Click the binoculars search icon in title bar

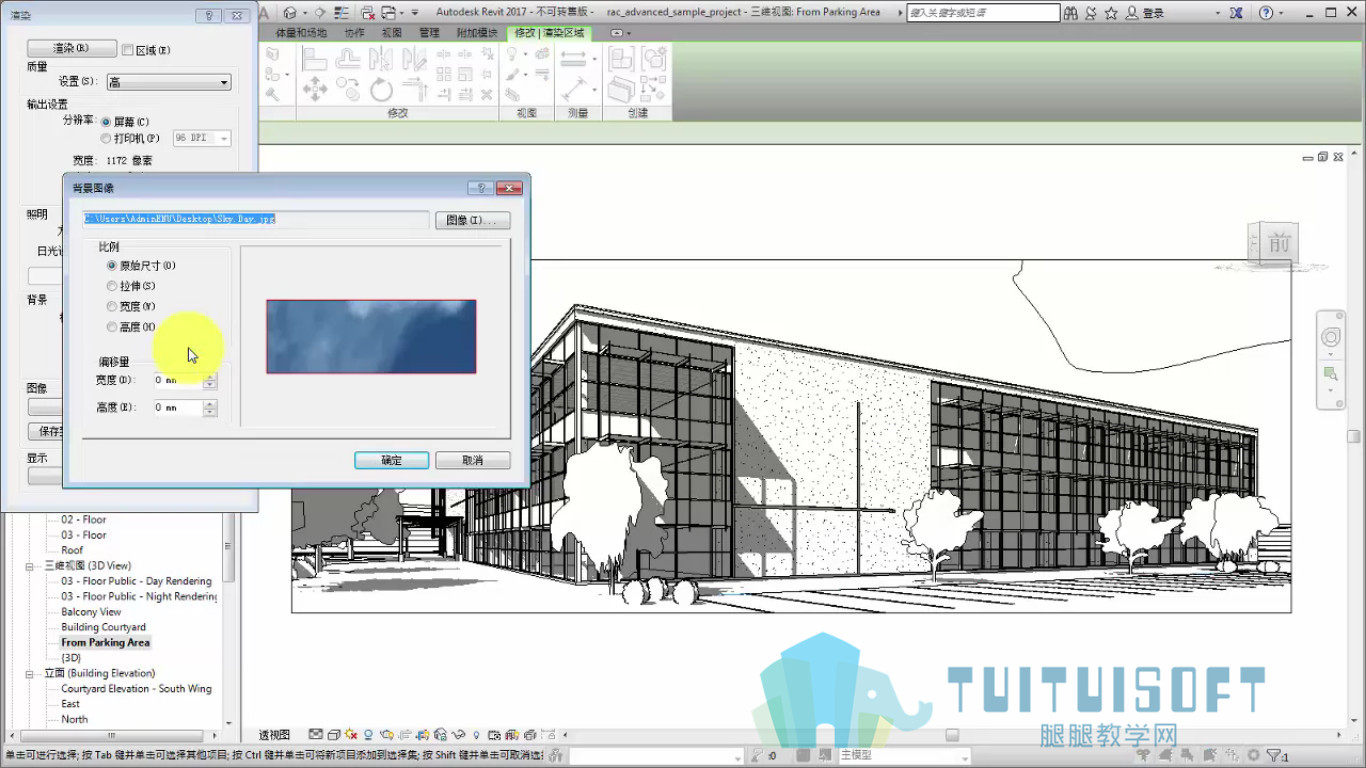(1071, 13)
